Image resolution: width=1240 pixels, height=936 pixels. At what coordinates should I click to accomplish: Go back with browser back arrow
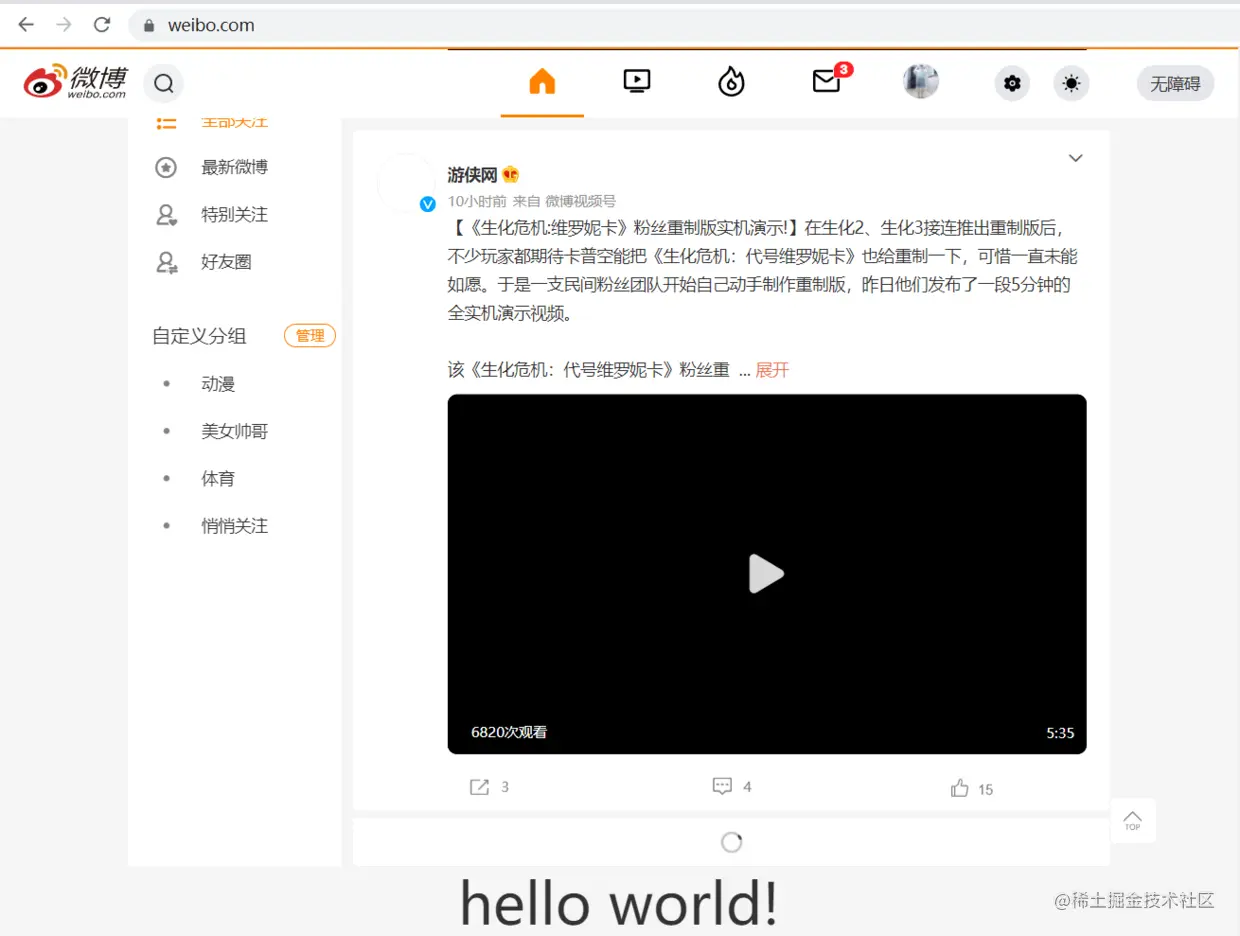pos(26,25)
